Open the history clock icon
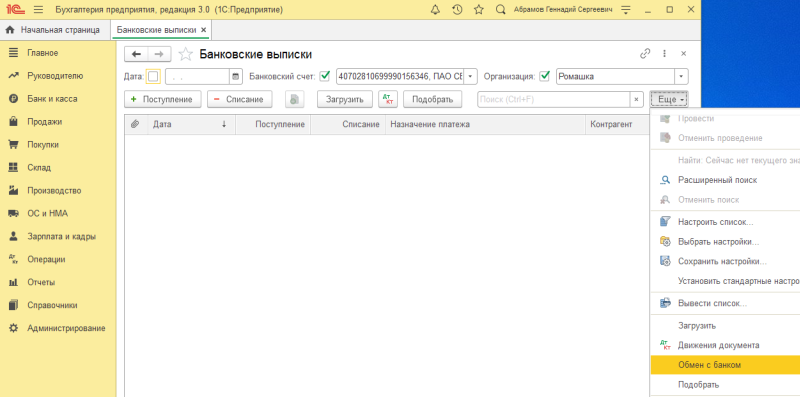Viewport: 803px width, 398px height. 457,10
